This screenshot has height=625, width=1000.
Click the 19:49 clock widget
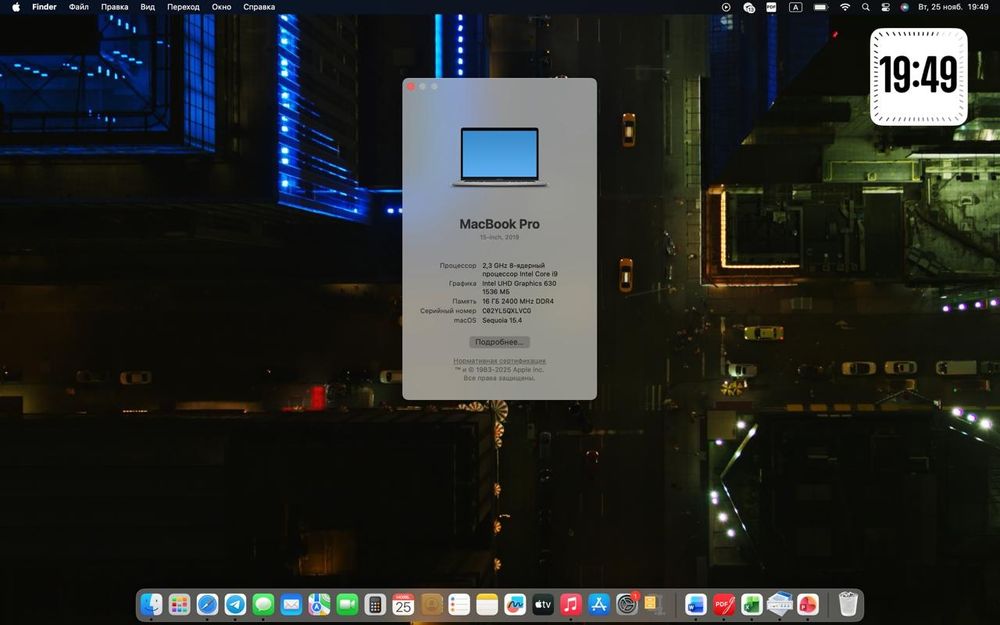(918, 77)
